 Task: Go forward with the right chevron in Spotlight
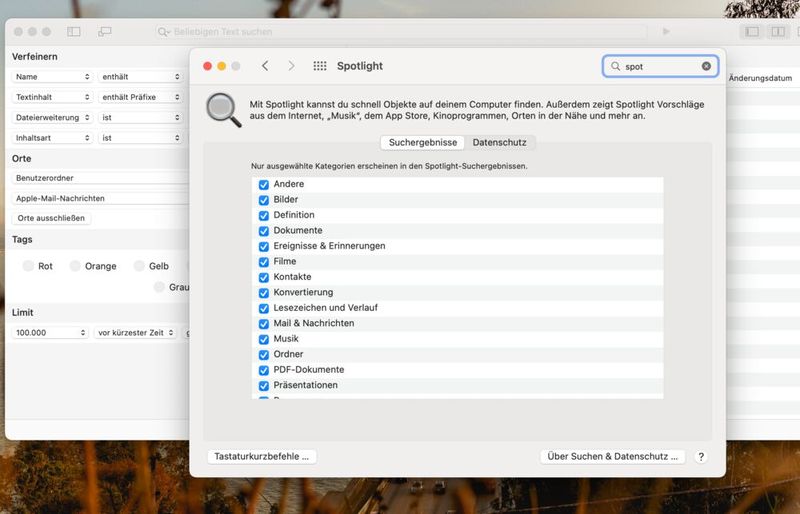pyautogui.click(x=291, y=66)
